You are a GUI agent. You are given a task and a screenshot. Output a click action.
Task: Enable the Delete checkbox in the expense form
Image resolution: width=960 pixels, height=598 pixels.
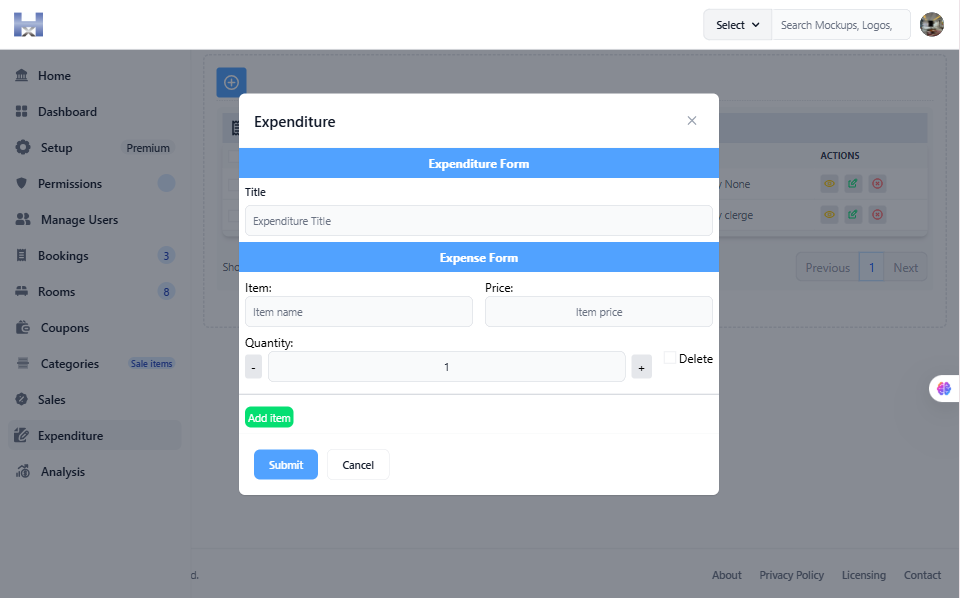coord(668,357)
